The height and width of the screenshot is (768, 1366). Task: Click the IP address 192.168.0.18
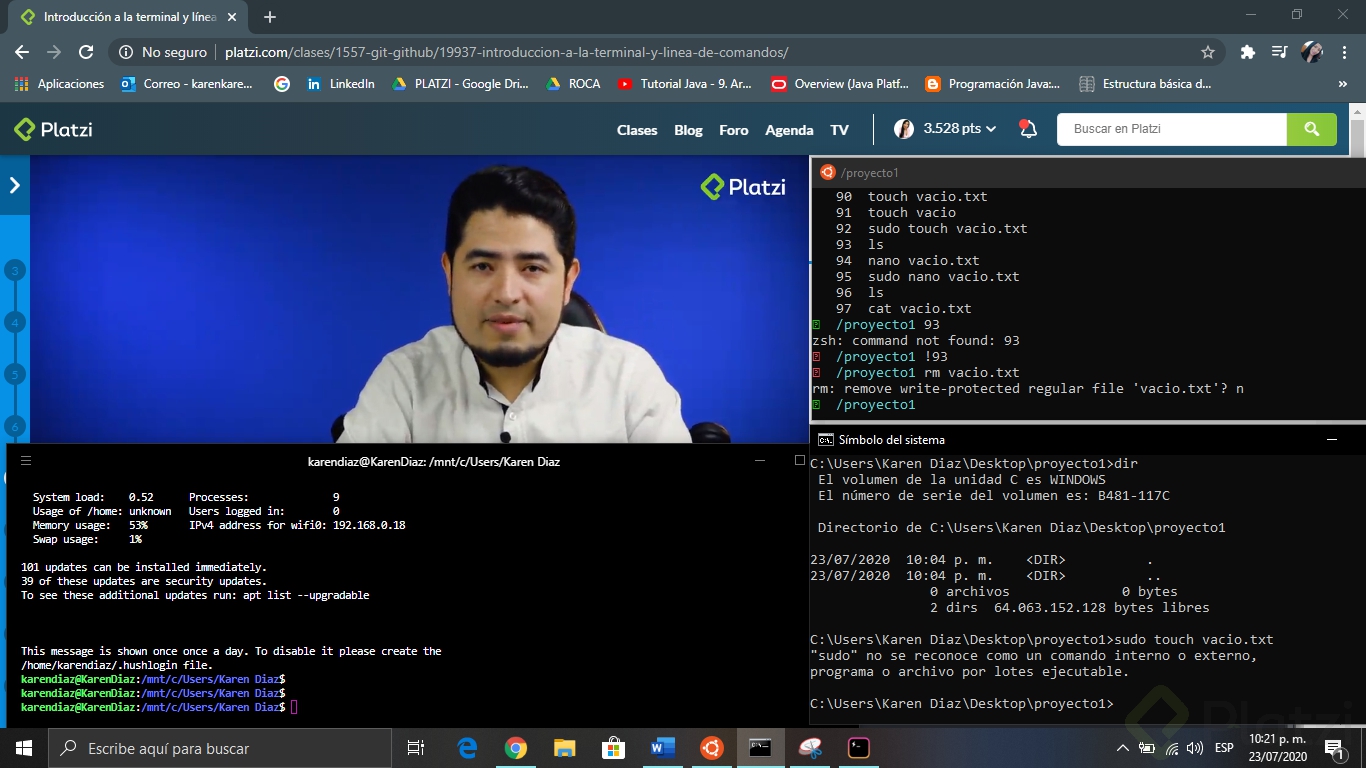(369, 525)
